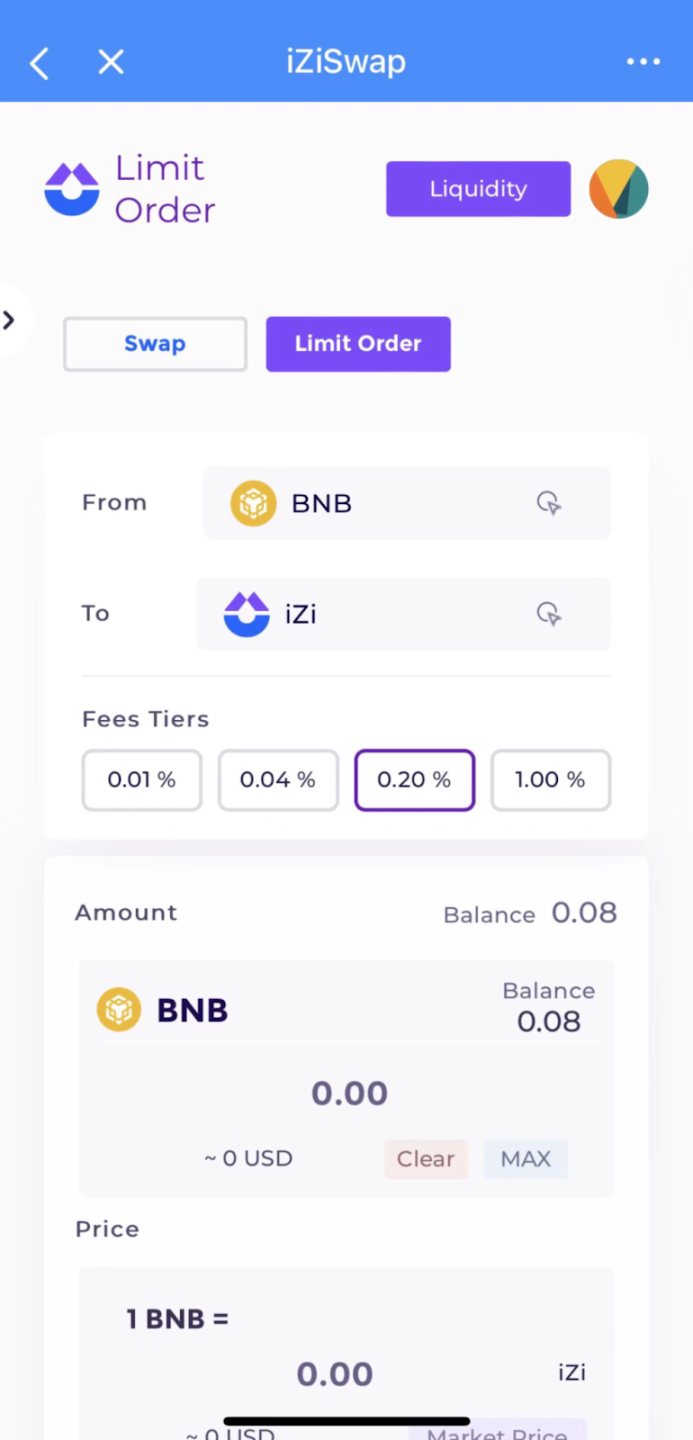Switch to the Limit Order tab
Image resolution: width=693 pixels, height=1440 pixels.
click(358, 343)
